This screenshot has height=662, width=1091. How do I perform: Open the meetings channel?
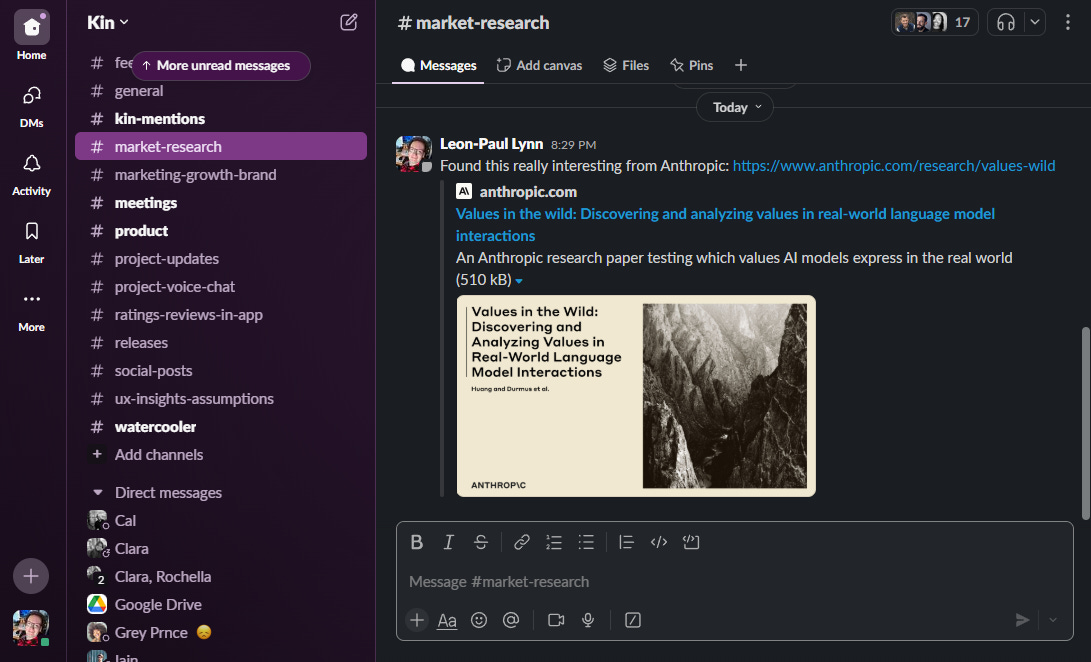(x=221, y=203)
